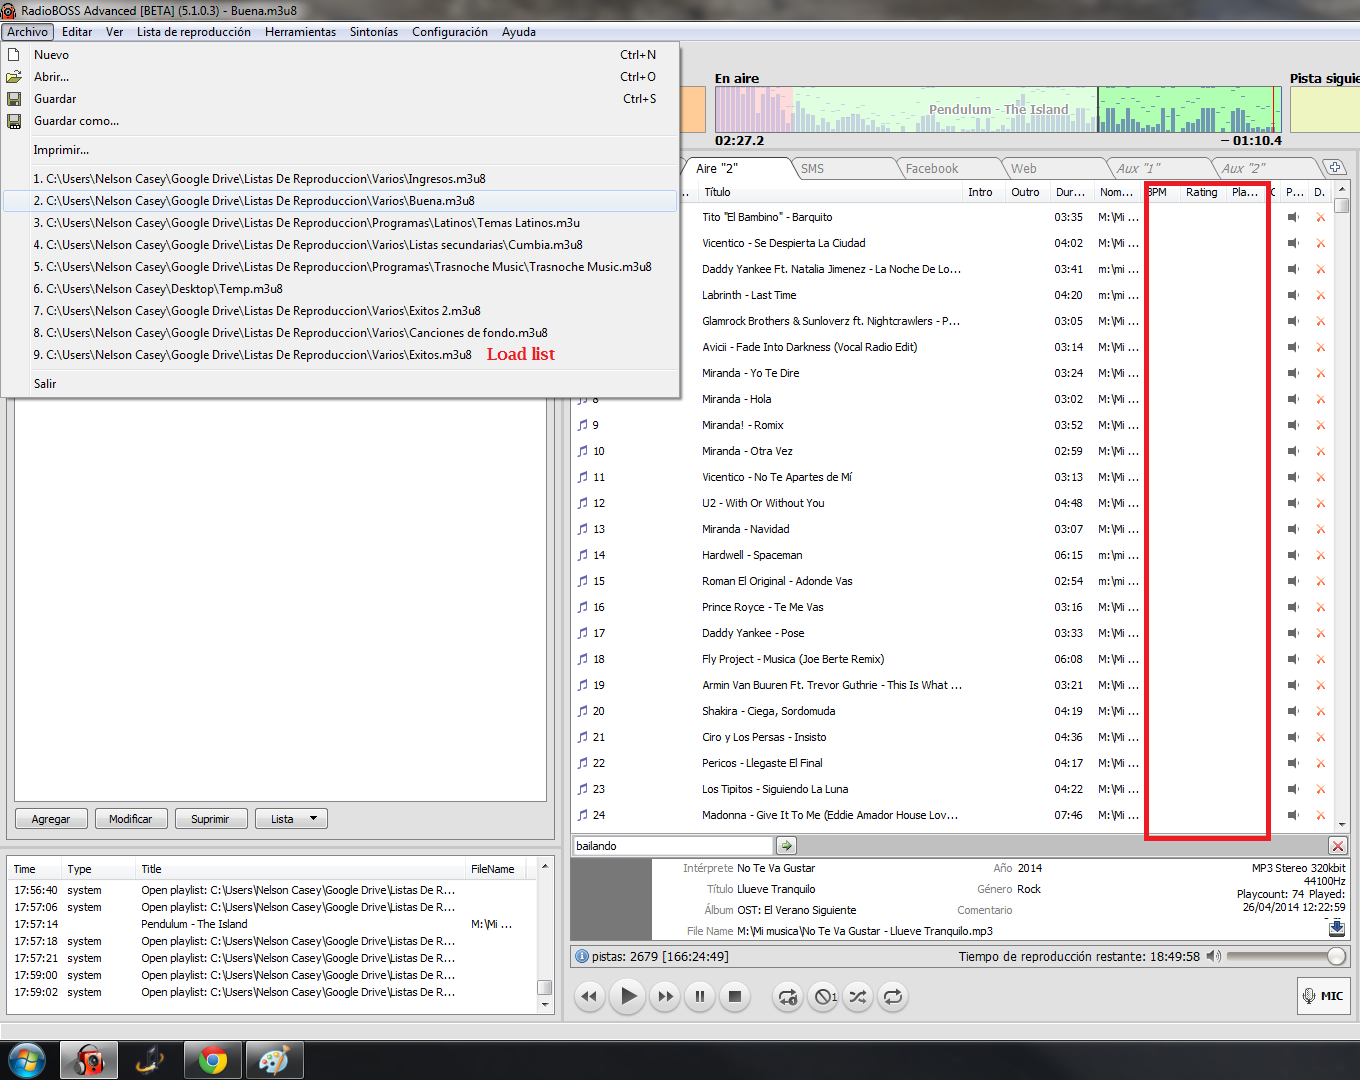Click the Abrir folder icon in Archivo menu

[x=14, y=77]
